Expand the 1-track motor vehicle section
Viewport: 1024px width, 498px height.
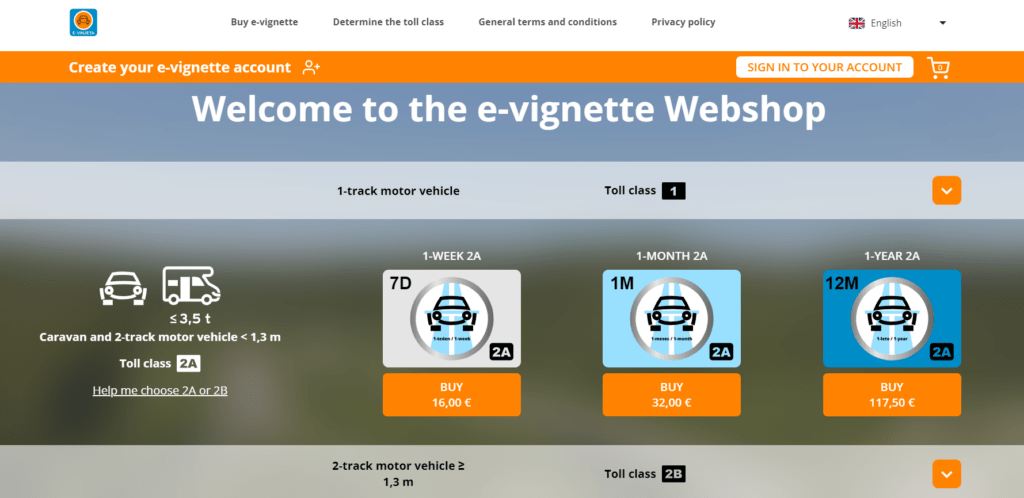point(946,190)
